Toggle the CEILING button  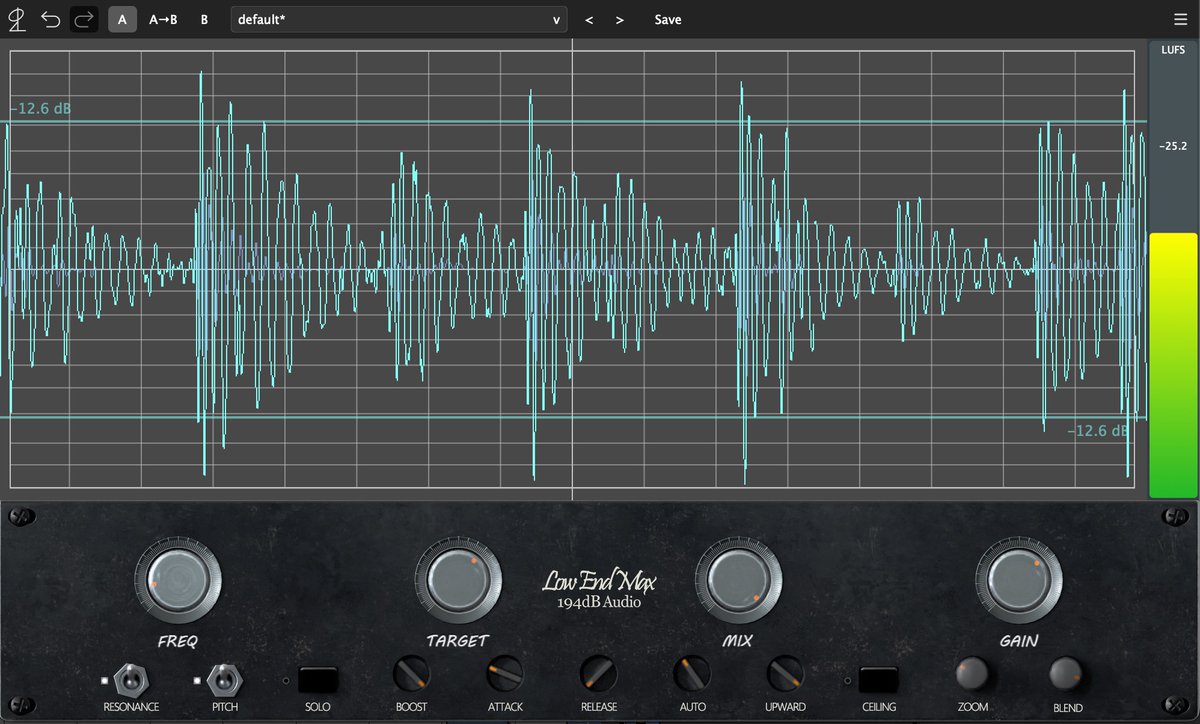878,680
